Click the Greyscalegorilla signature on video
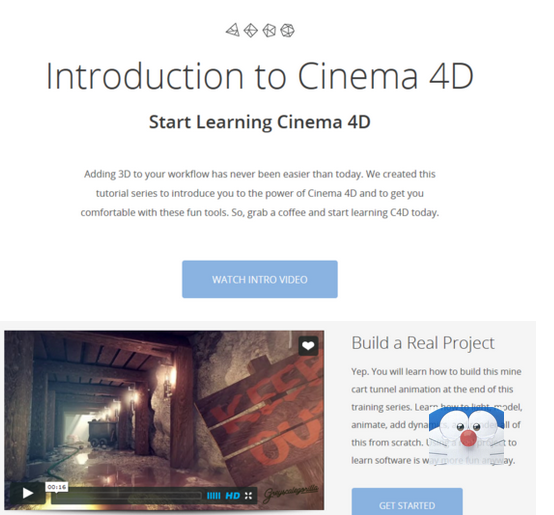 pyautogui.click(x=291, y=494)
